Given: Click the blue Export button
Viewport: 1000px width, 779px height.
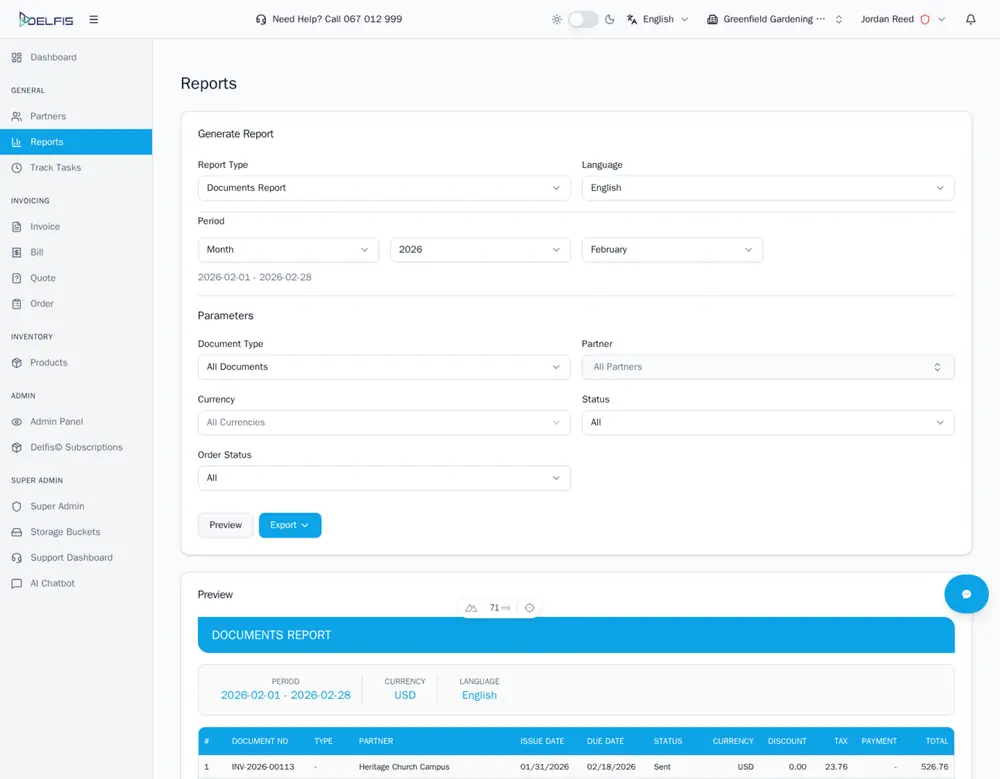Looking at the screenshot, I should click(289, 525).
